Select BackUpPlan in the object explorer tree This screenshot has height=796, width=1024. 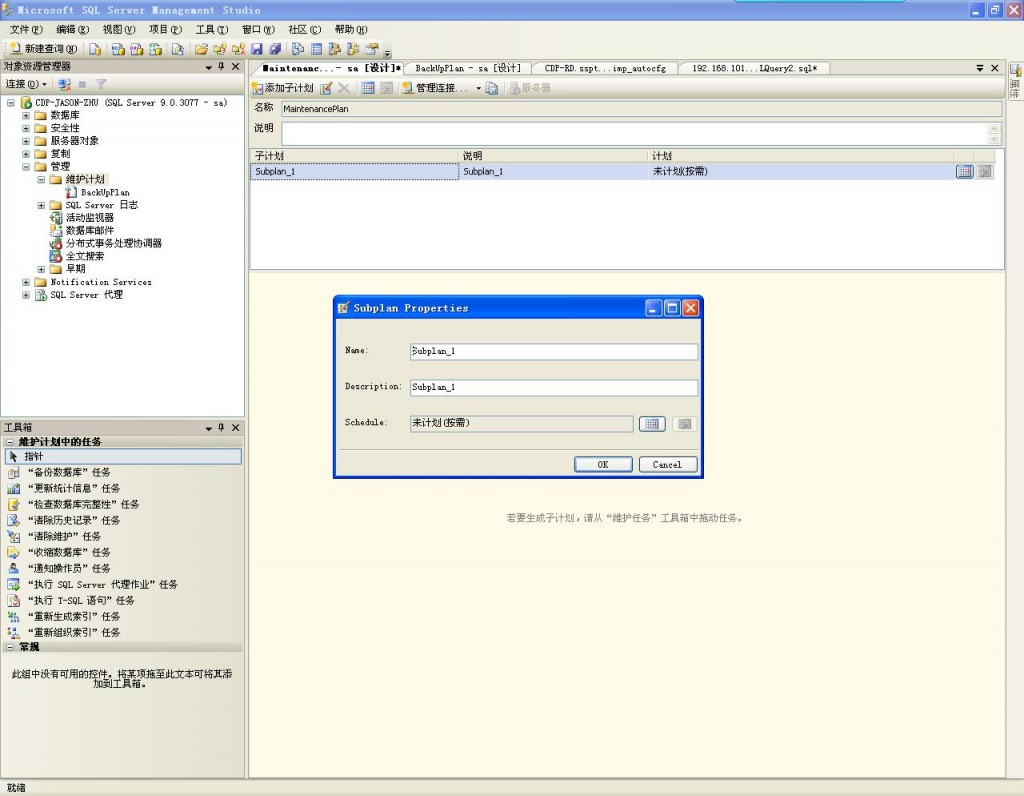pos(104,192)
